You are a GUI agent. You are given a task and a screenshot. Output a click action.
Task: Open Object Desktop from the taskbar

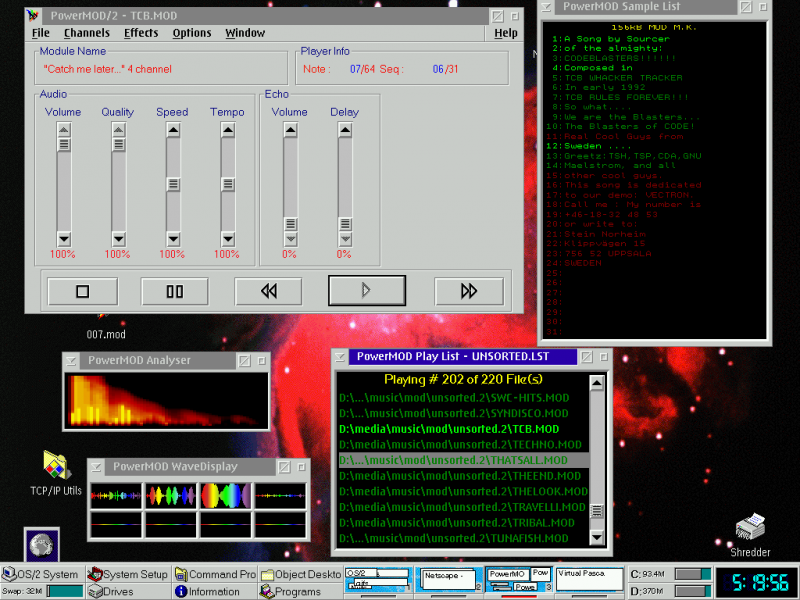[x=301, y=574]
